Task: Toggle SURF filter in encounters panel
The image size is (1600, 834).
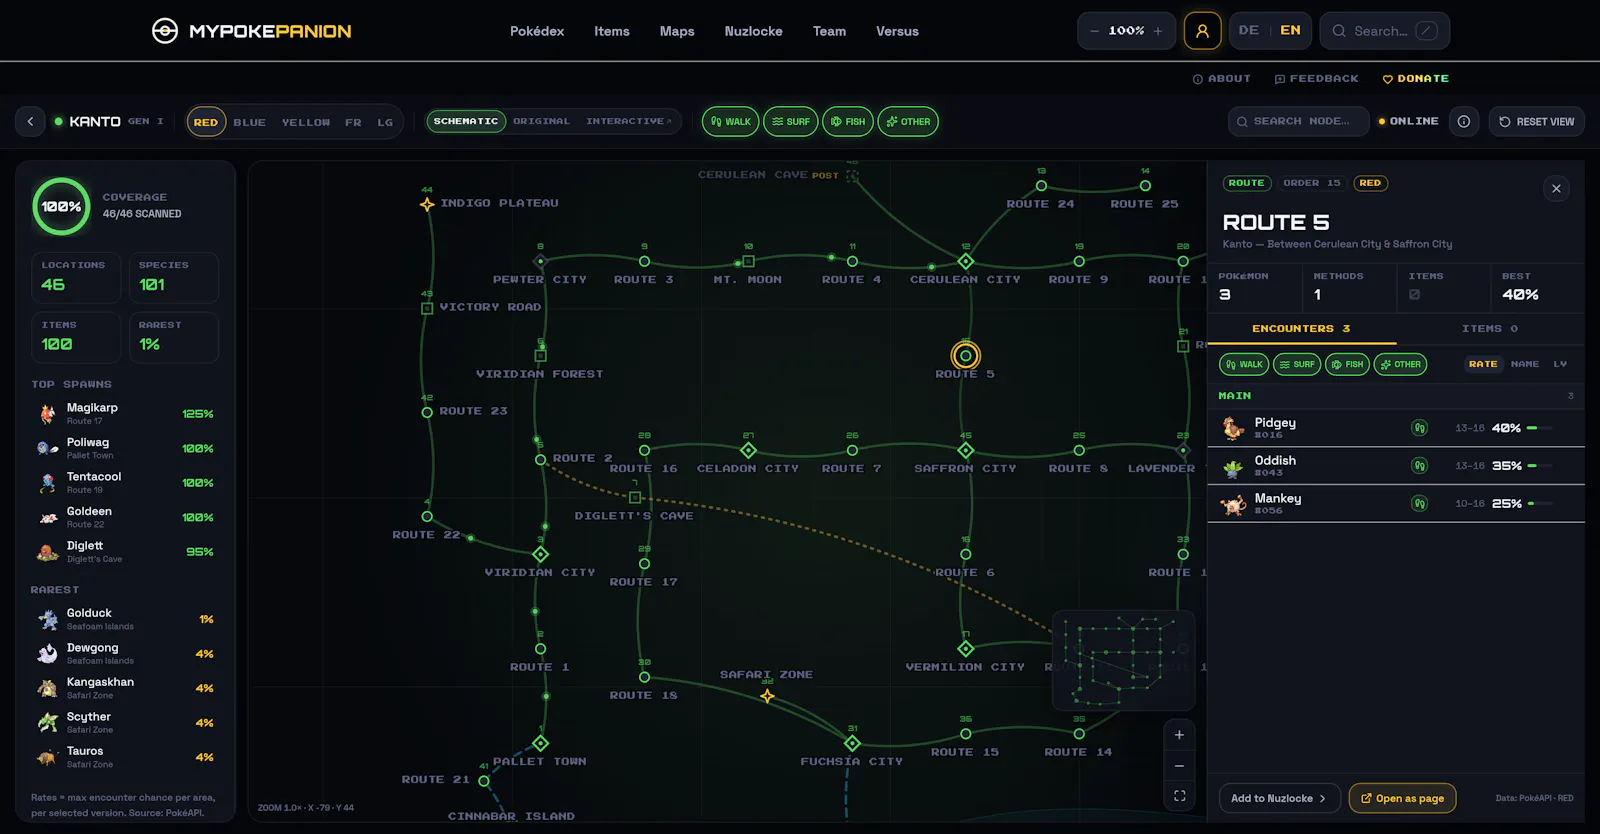Action: pos(1297,364)
